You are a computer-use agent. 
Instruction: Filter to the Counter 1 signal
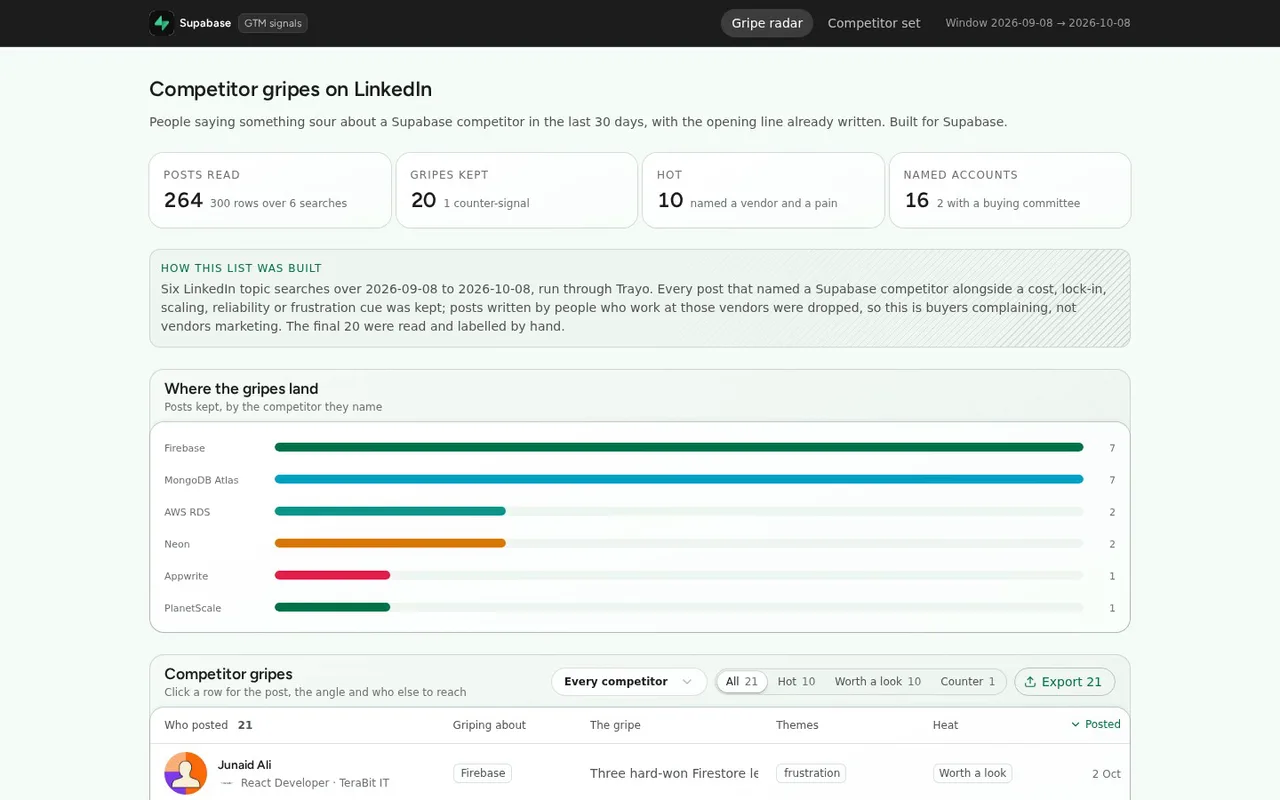968,682
